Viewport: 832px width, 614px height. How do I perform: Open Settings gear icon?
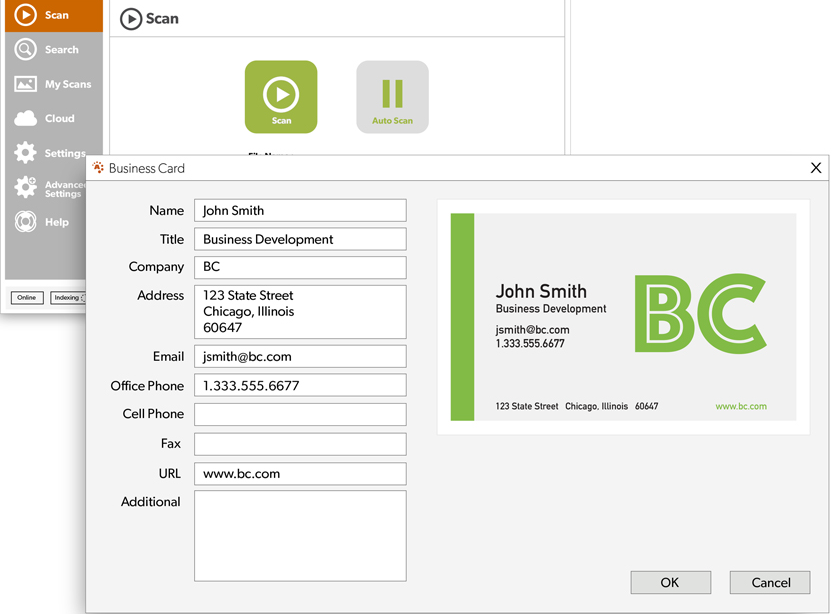[25, 153]
